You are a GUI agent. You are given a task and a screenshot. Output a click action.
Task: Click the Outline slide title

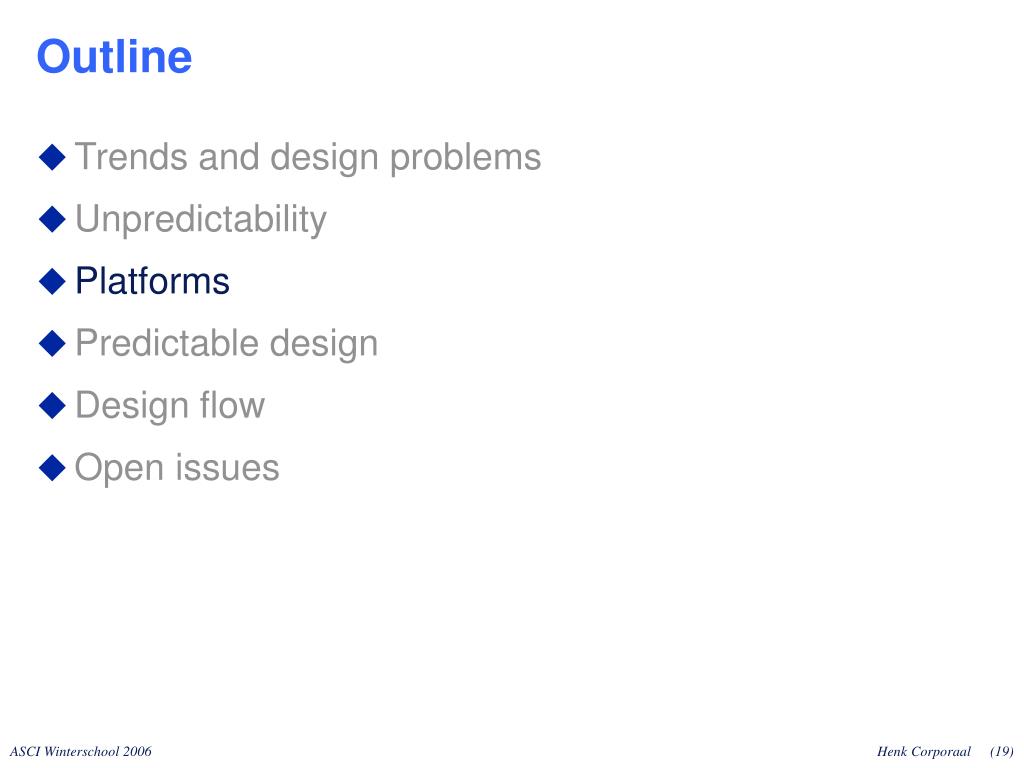(x=114, y=57)
